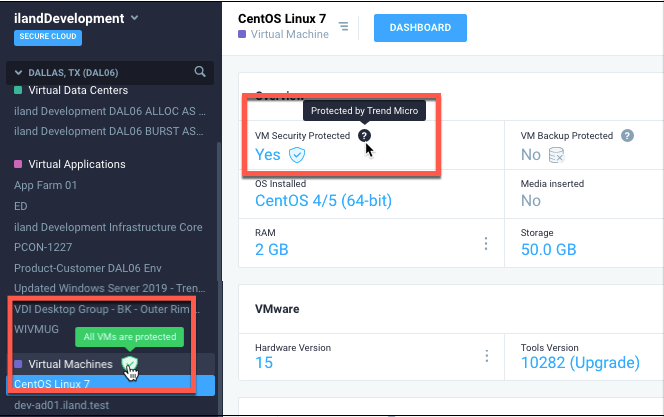The height and width of the screenshot is (417, 664).
Task: Click the VM Security Protected help icon
Action: [x=364, y=135]
